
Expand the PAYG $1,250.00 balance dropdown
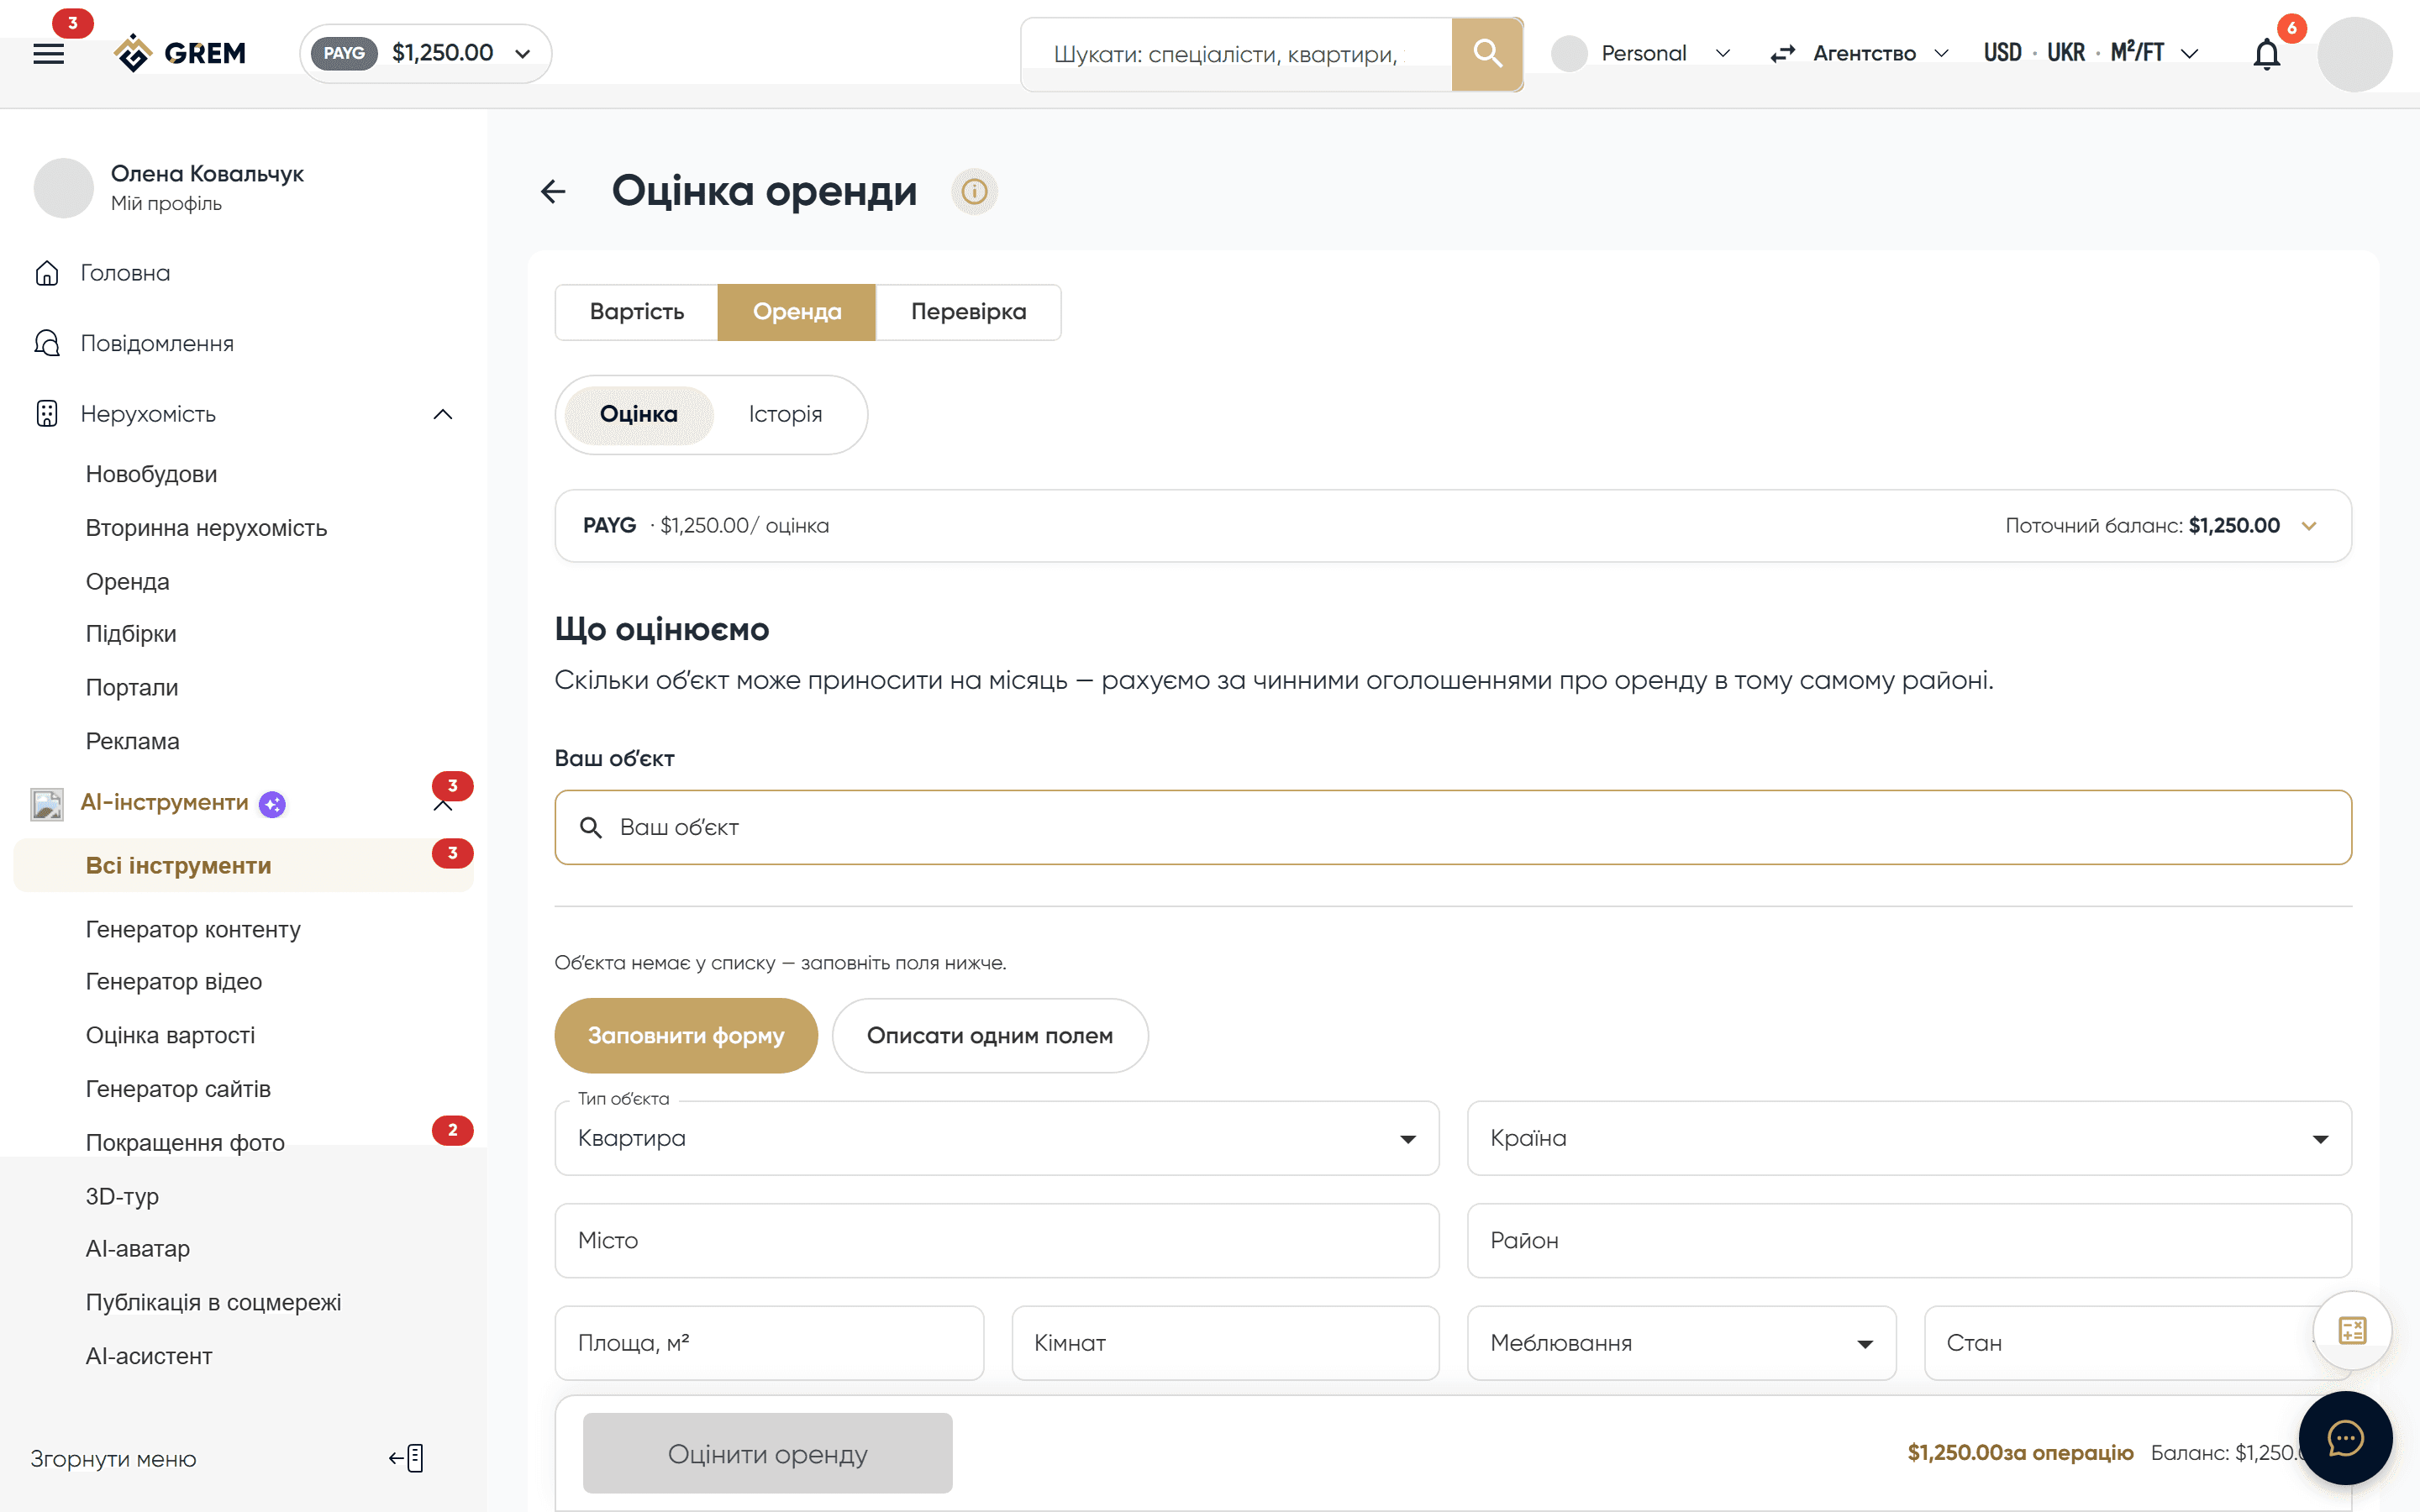tap(426, 53)
